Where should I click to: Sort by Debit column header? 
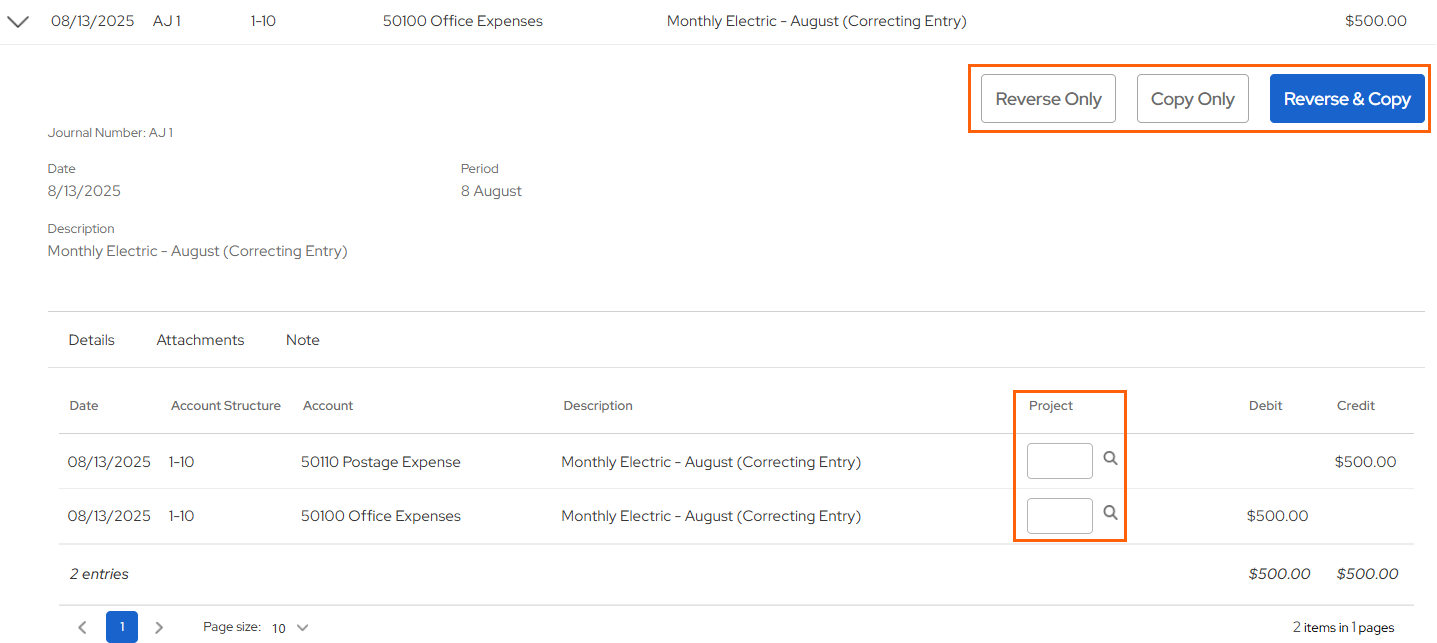click(x=1265, y=406)
